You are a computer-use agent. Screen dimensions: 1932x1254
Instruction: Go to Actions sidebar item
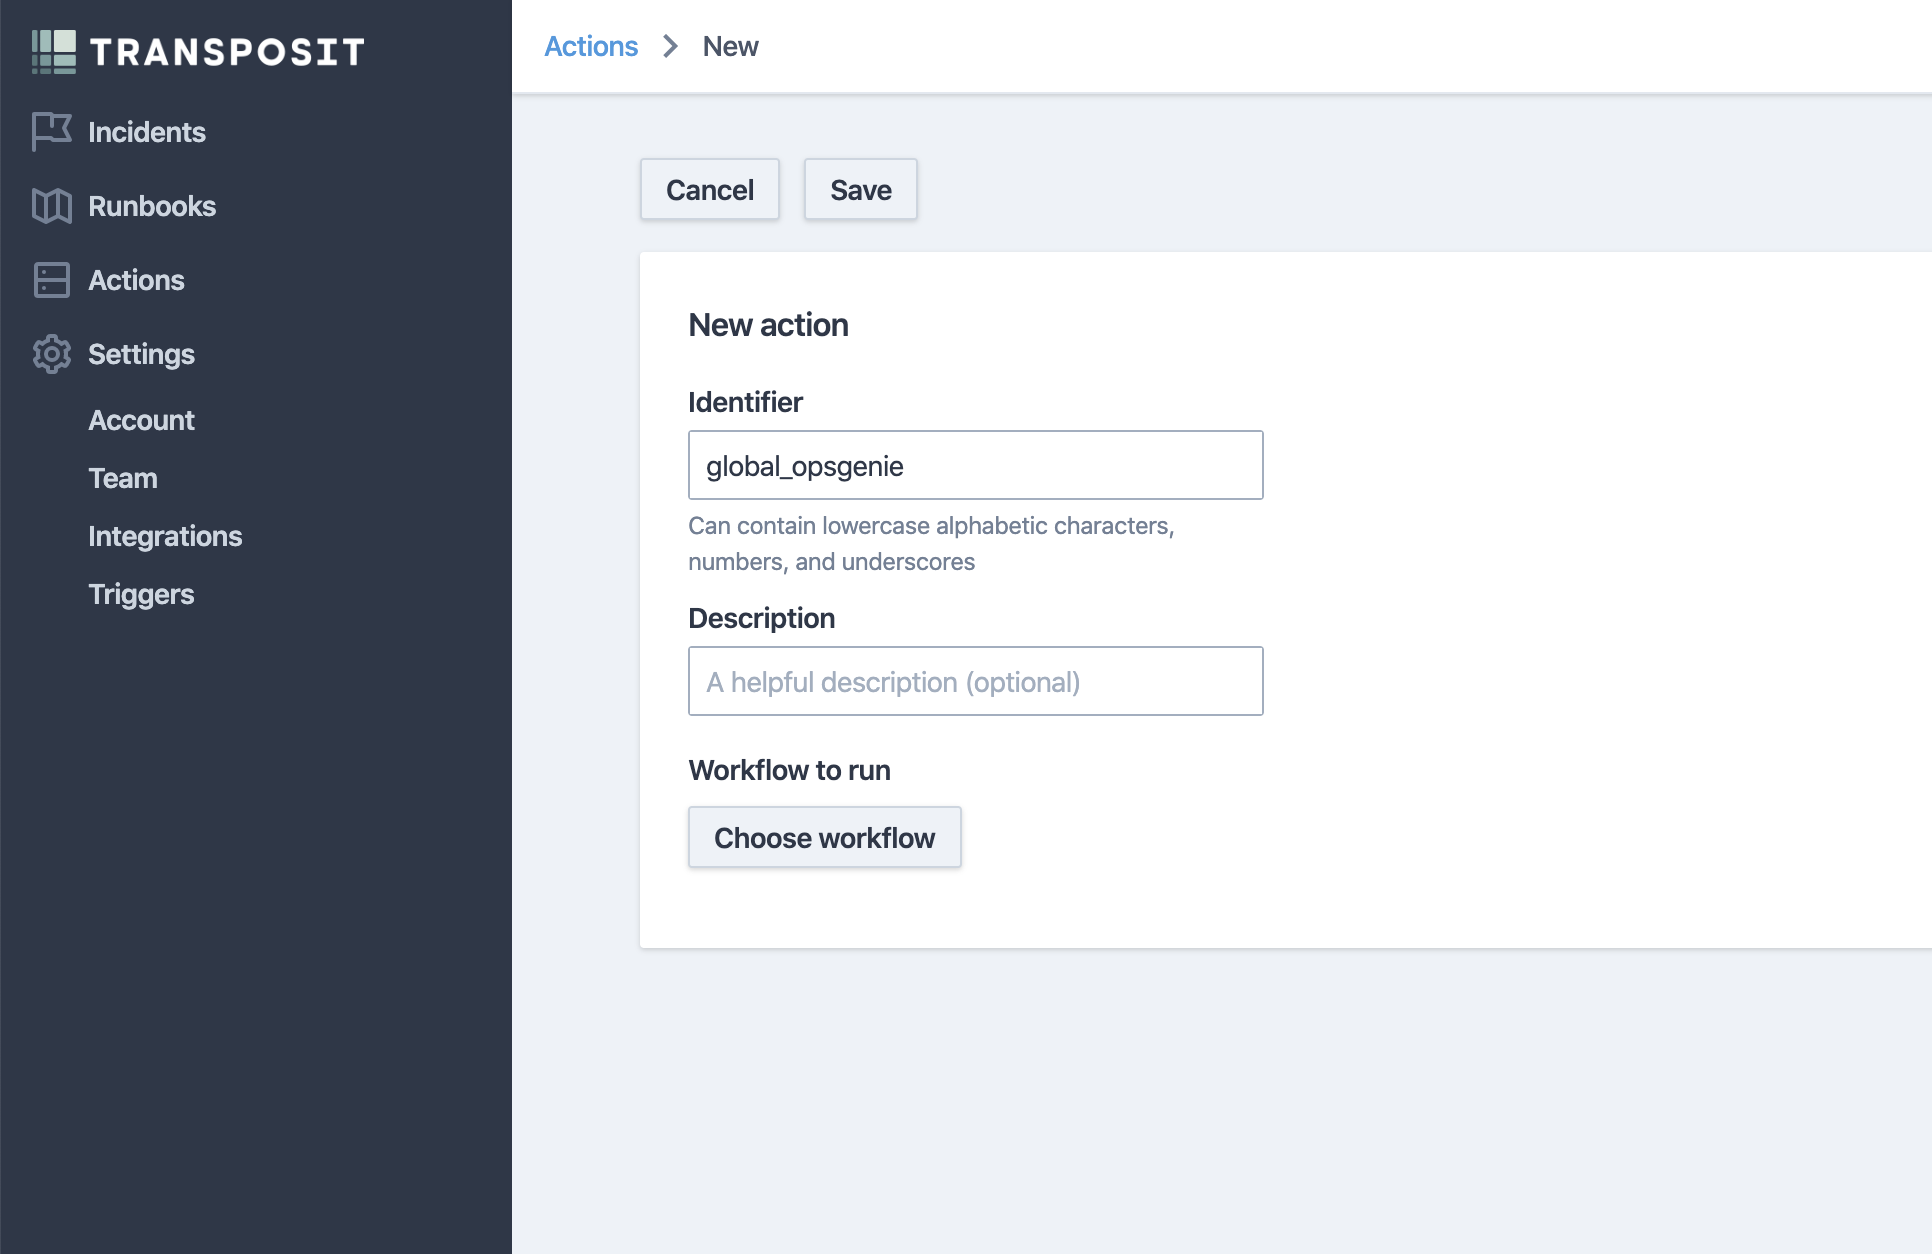(x=136, y=280)
